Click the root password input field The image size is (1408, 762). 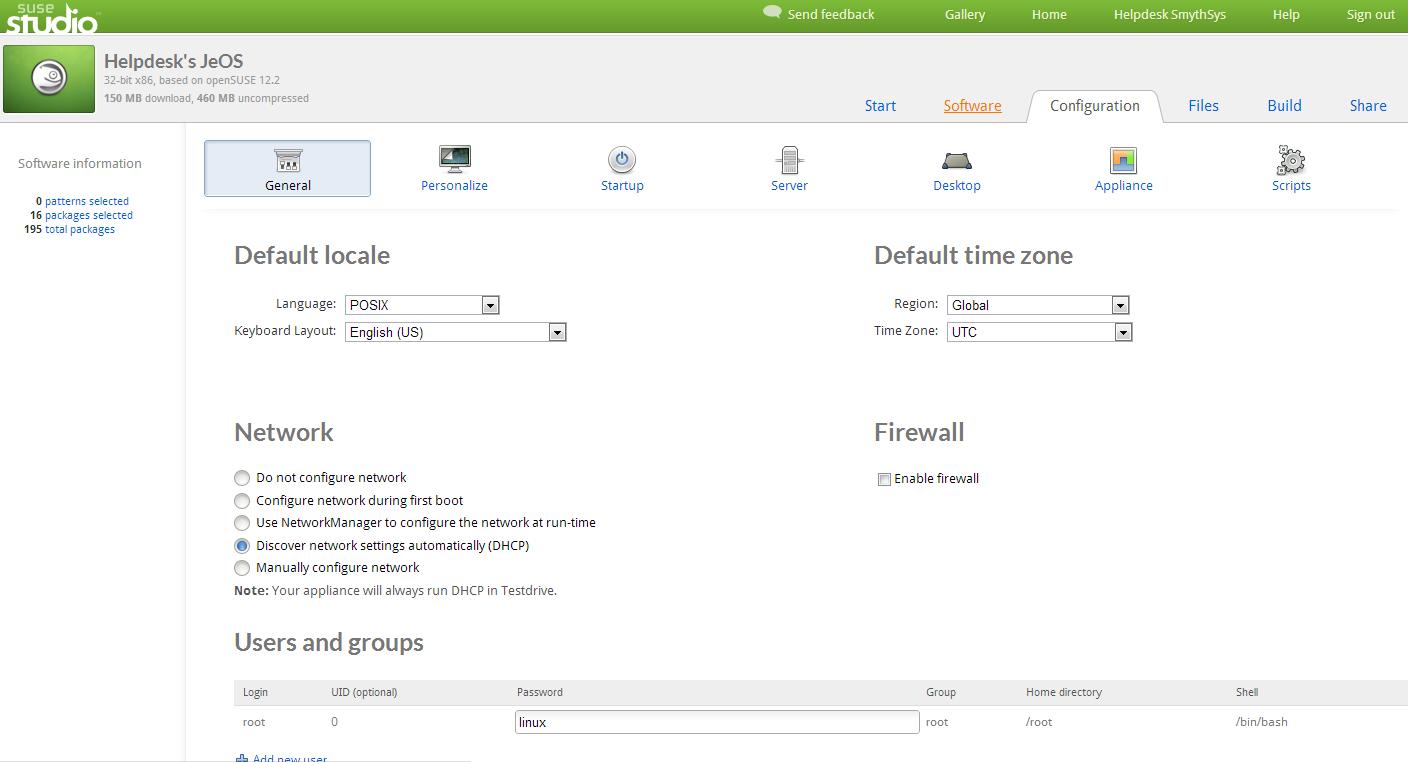(x=716, y=722)
